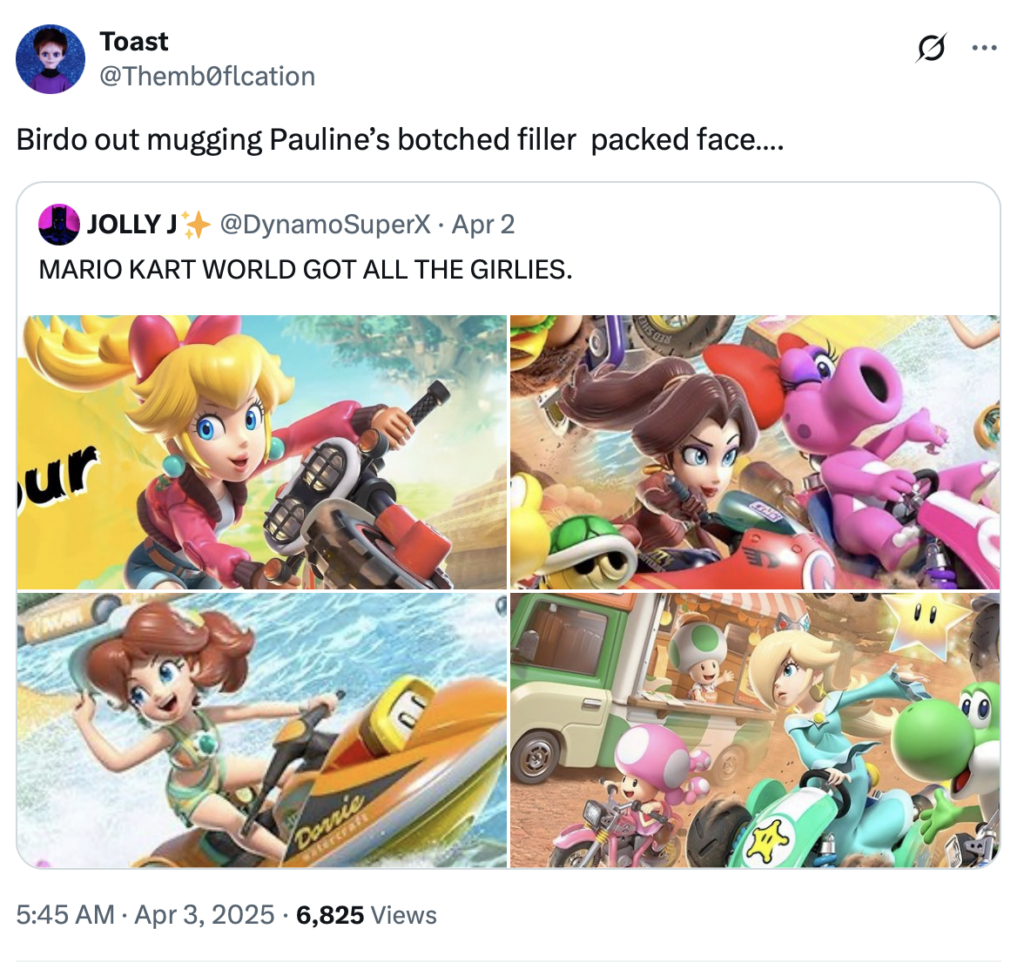The width and height of the screenshot is (1024, 969).
Task: Open the Rosalina and Toadette image
Action: click(x=755, y=733)
